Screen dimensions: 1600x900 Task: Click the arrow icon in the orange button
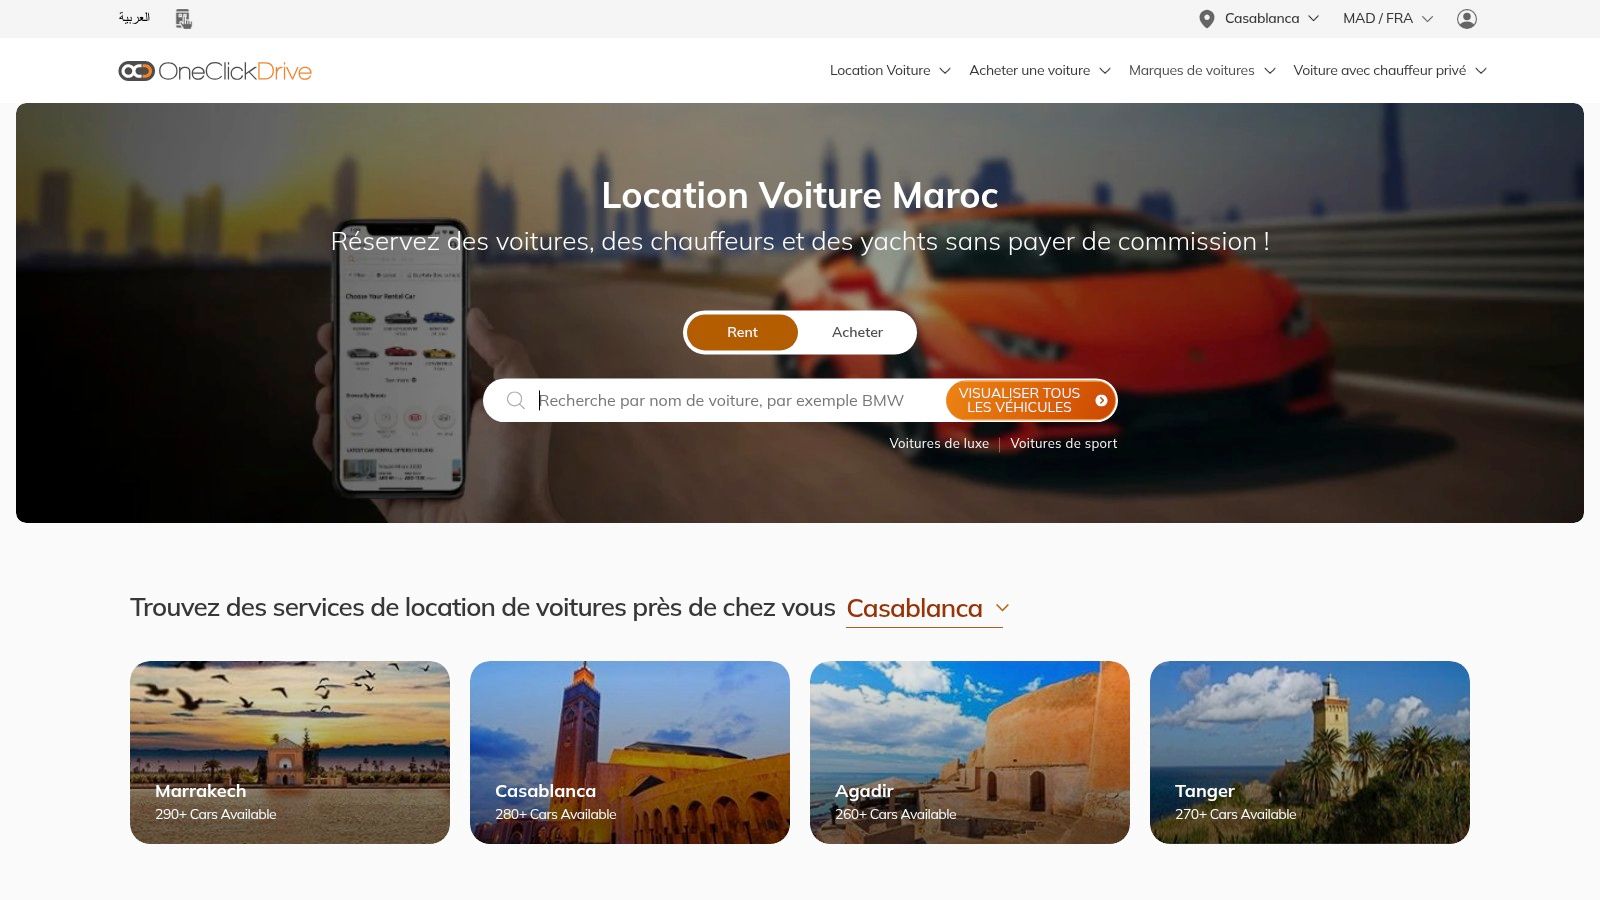1101,400
